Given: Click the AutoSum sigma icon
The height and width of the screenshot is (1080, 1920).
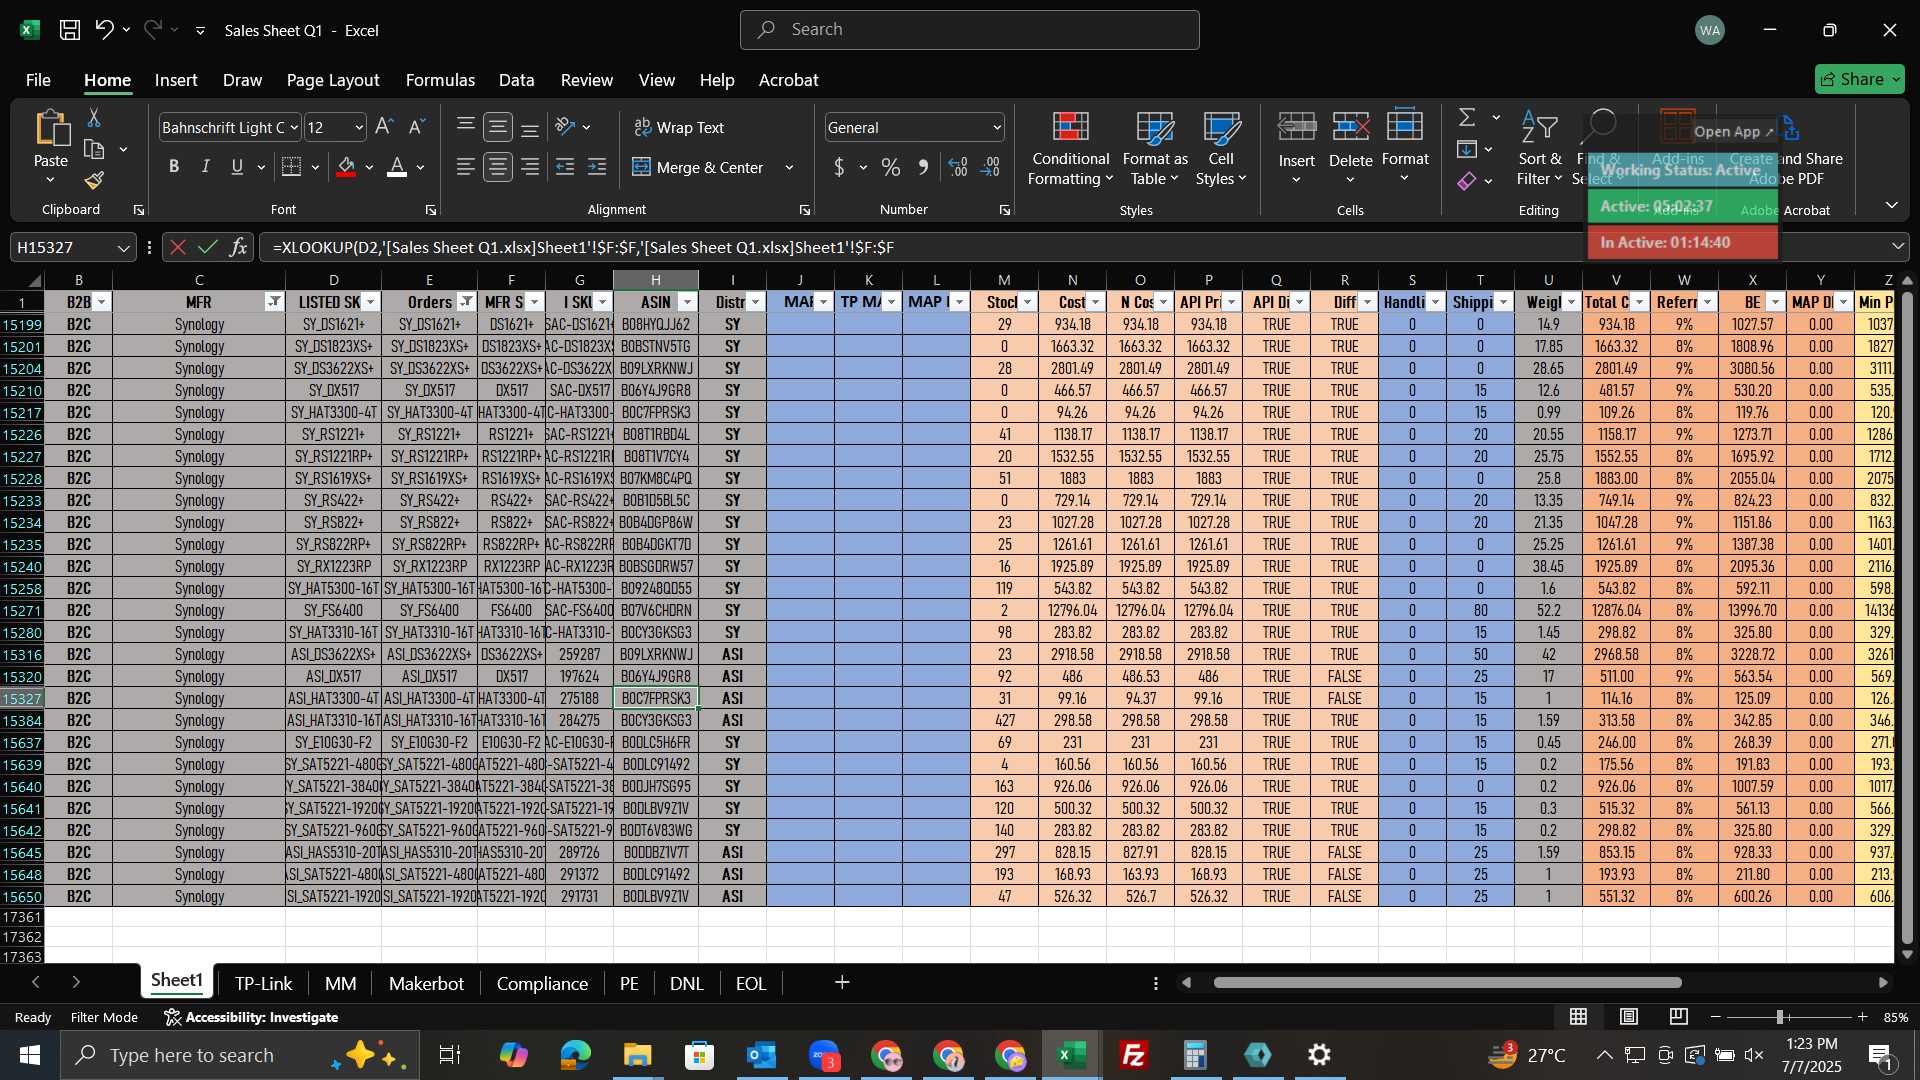Looking at the screenshot, I should [x=1467, y=118].
